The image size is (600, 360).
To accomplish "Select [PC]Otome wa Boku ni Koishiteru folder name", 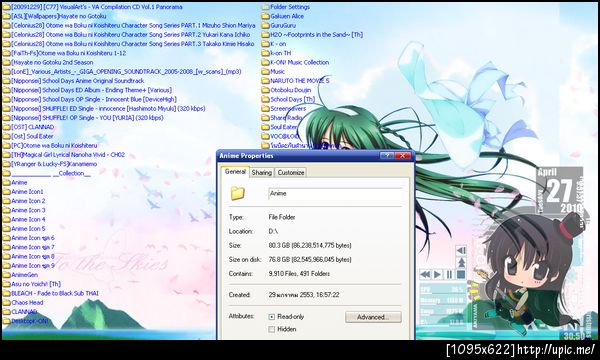I will [x=54, y=145].
